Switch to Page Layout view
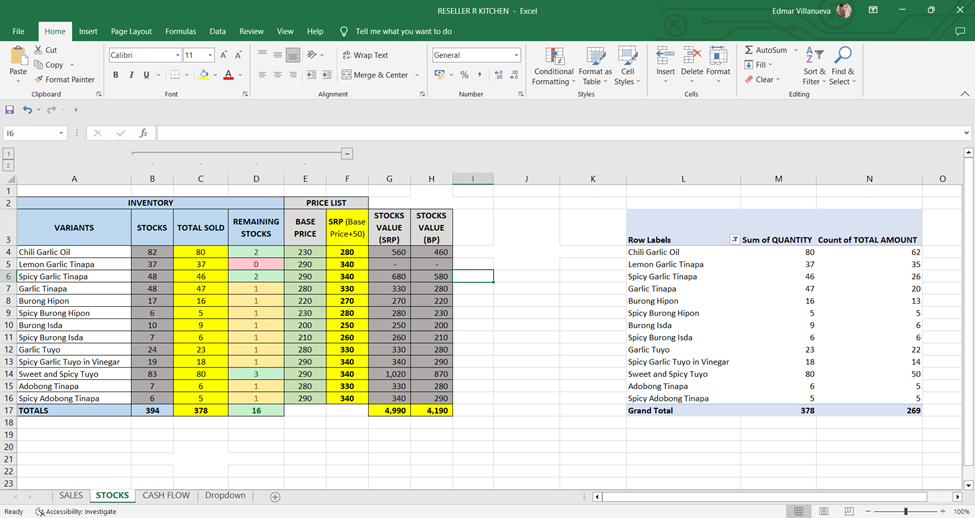This screenshot has height=518, width=975. click(823, 511)
